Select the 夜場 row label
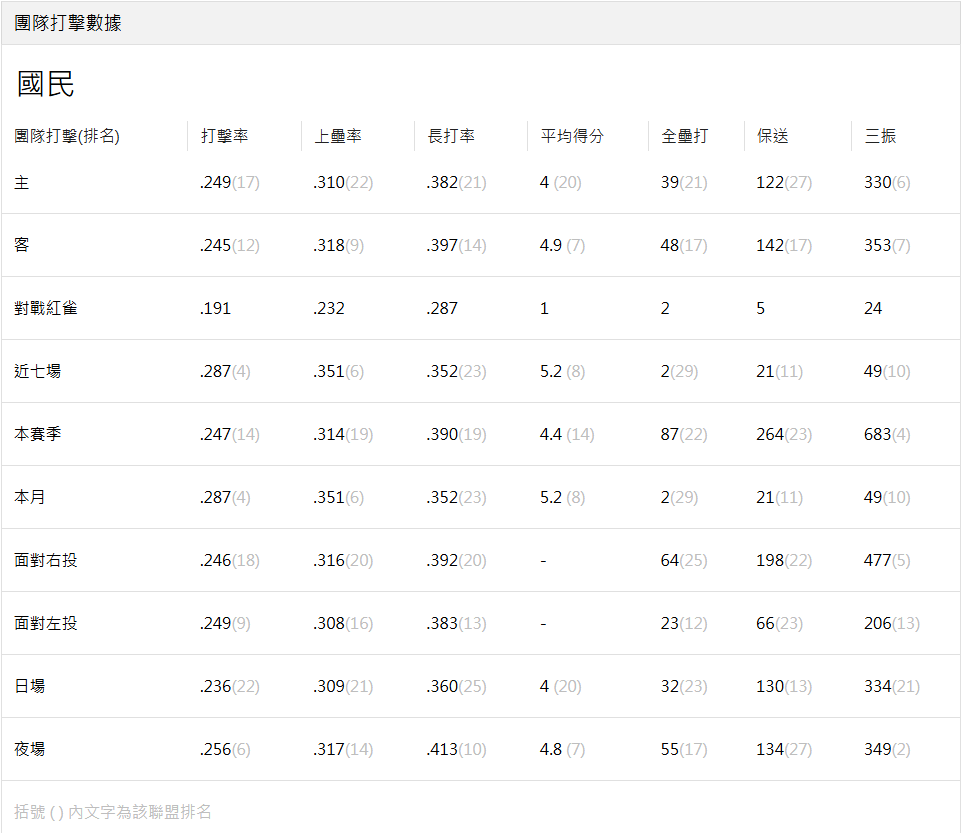This screenshot has height=833, width=961. (29, 749)
